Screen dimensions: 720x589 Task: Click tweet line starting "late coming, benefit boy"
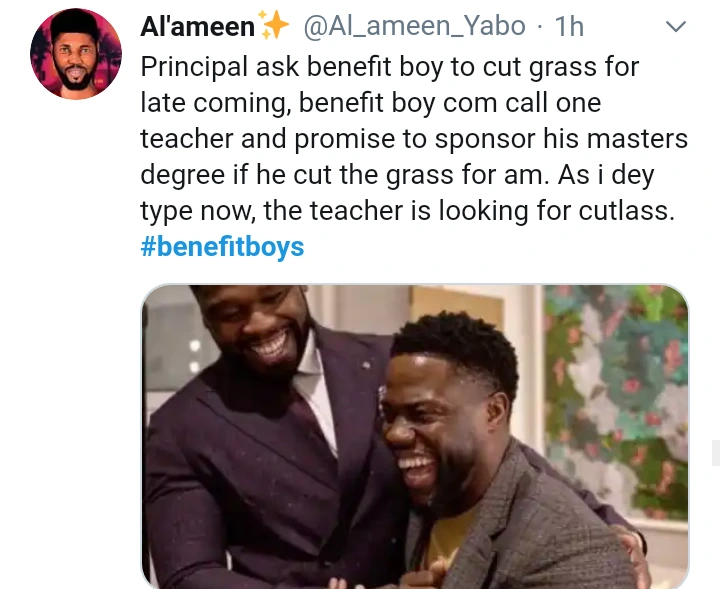(x=371, y=103)
